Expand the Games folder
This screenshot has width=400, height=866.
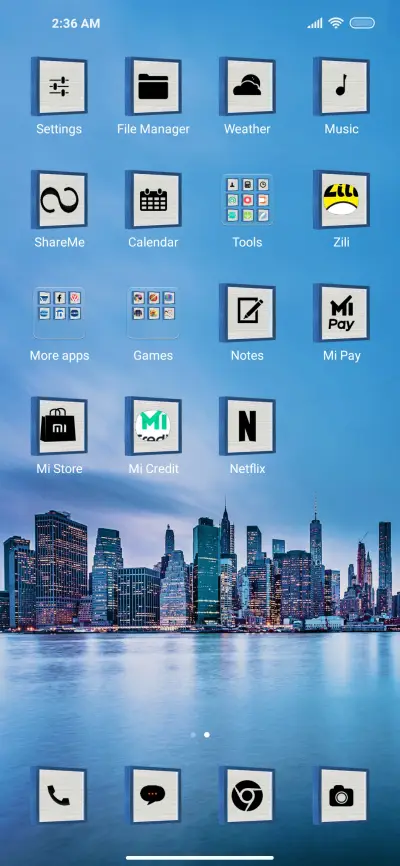click(153, 313)
